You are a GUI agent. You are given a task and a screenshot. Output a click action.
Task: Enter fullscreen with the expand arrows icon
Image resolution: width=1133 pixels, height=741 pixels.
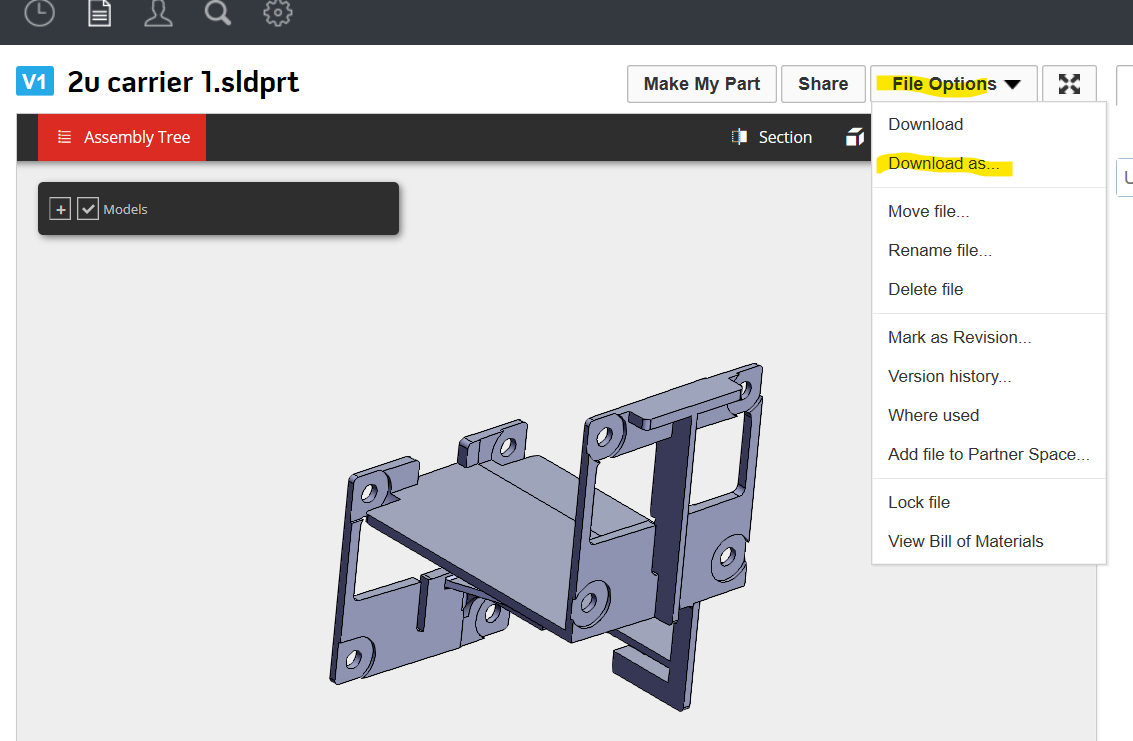[1069, 84]
